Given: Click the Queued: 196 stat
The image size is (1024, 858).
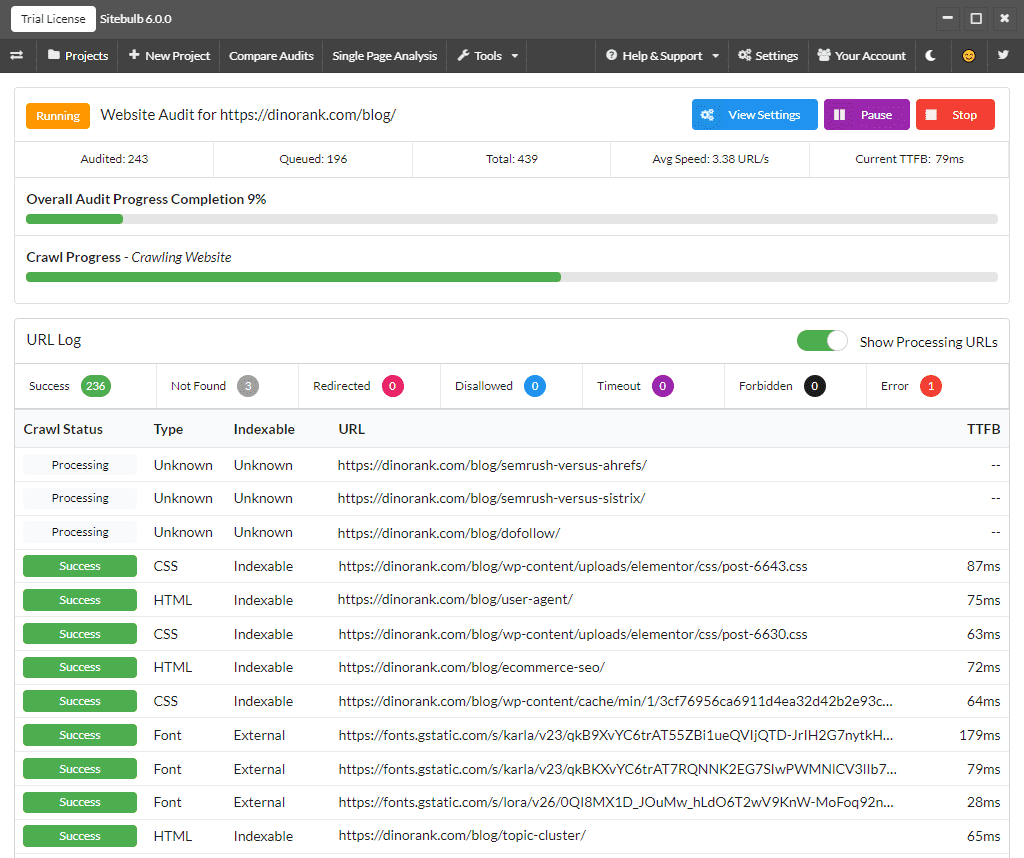Looking at the screenshot, I should coord(313,159).
